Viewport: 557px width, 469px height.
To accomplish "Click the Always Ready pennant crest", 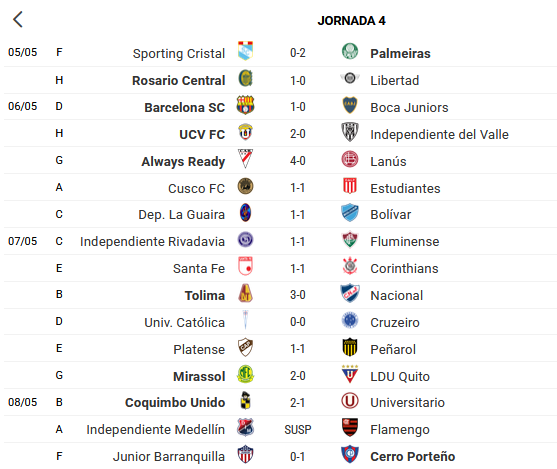I will [x=245, y=159].
